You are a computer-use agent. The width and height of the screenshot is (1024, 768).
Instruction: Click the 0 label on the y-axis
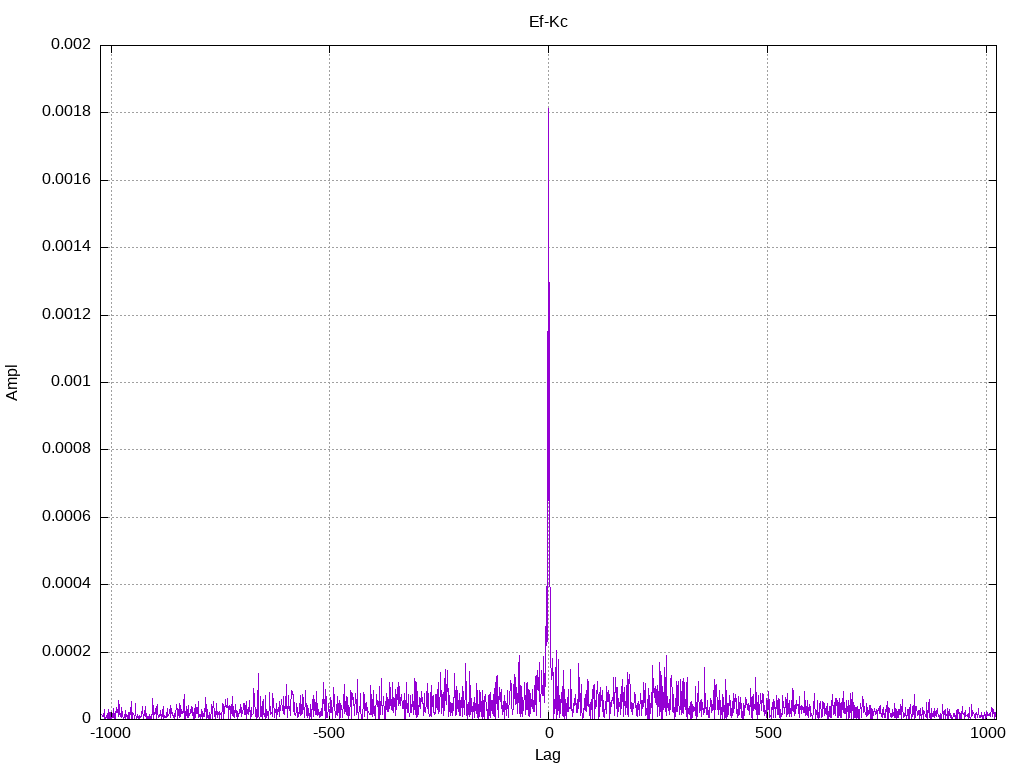point(86,719)
